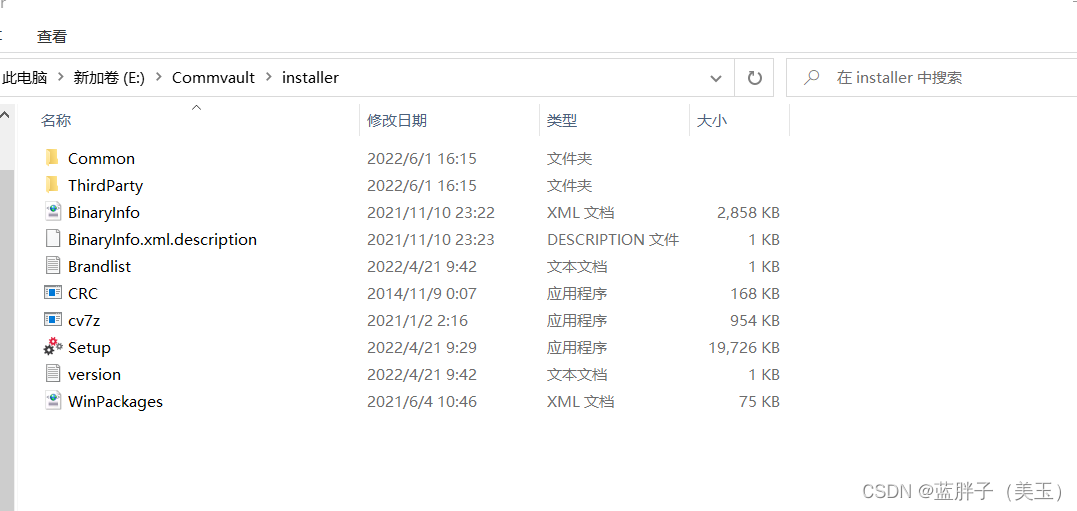Image resolution: width=1077 pixels, height=511 pixels.
Task: Click the 75 KB size value
Action: click(760, 401)
